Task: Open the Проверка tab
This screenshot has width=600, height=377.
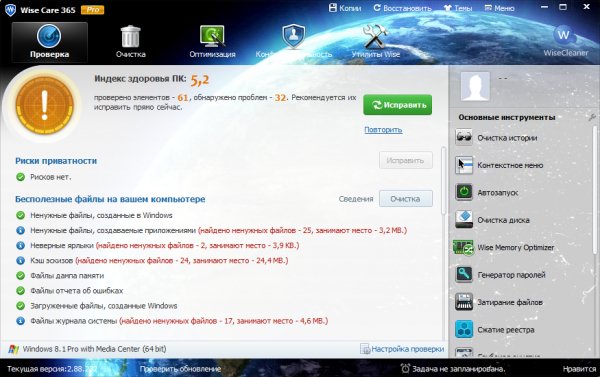Action: pyautogui.click(x=49, y=42)
